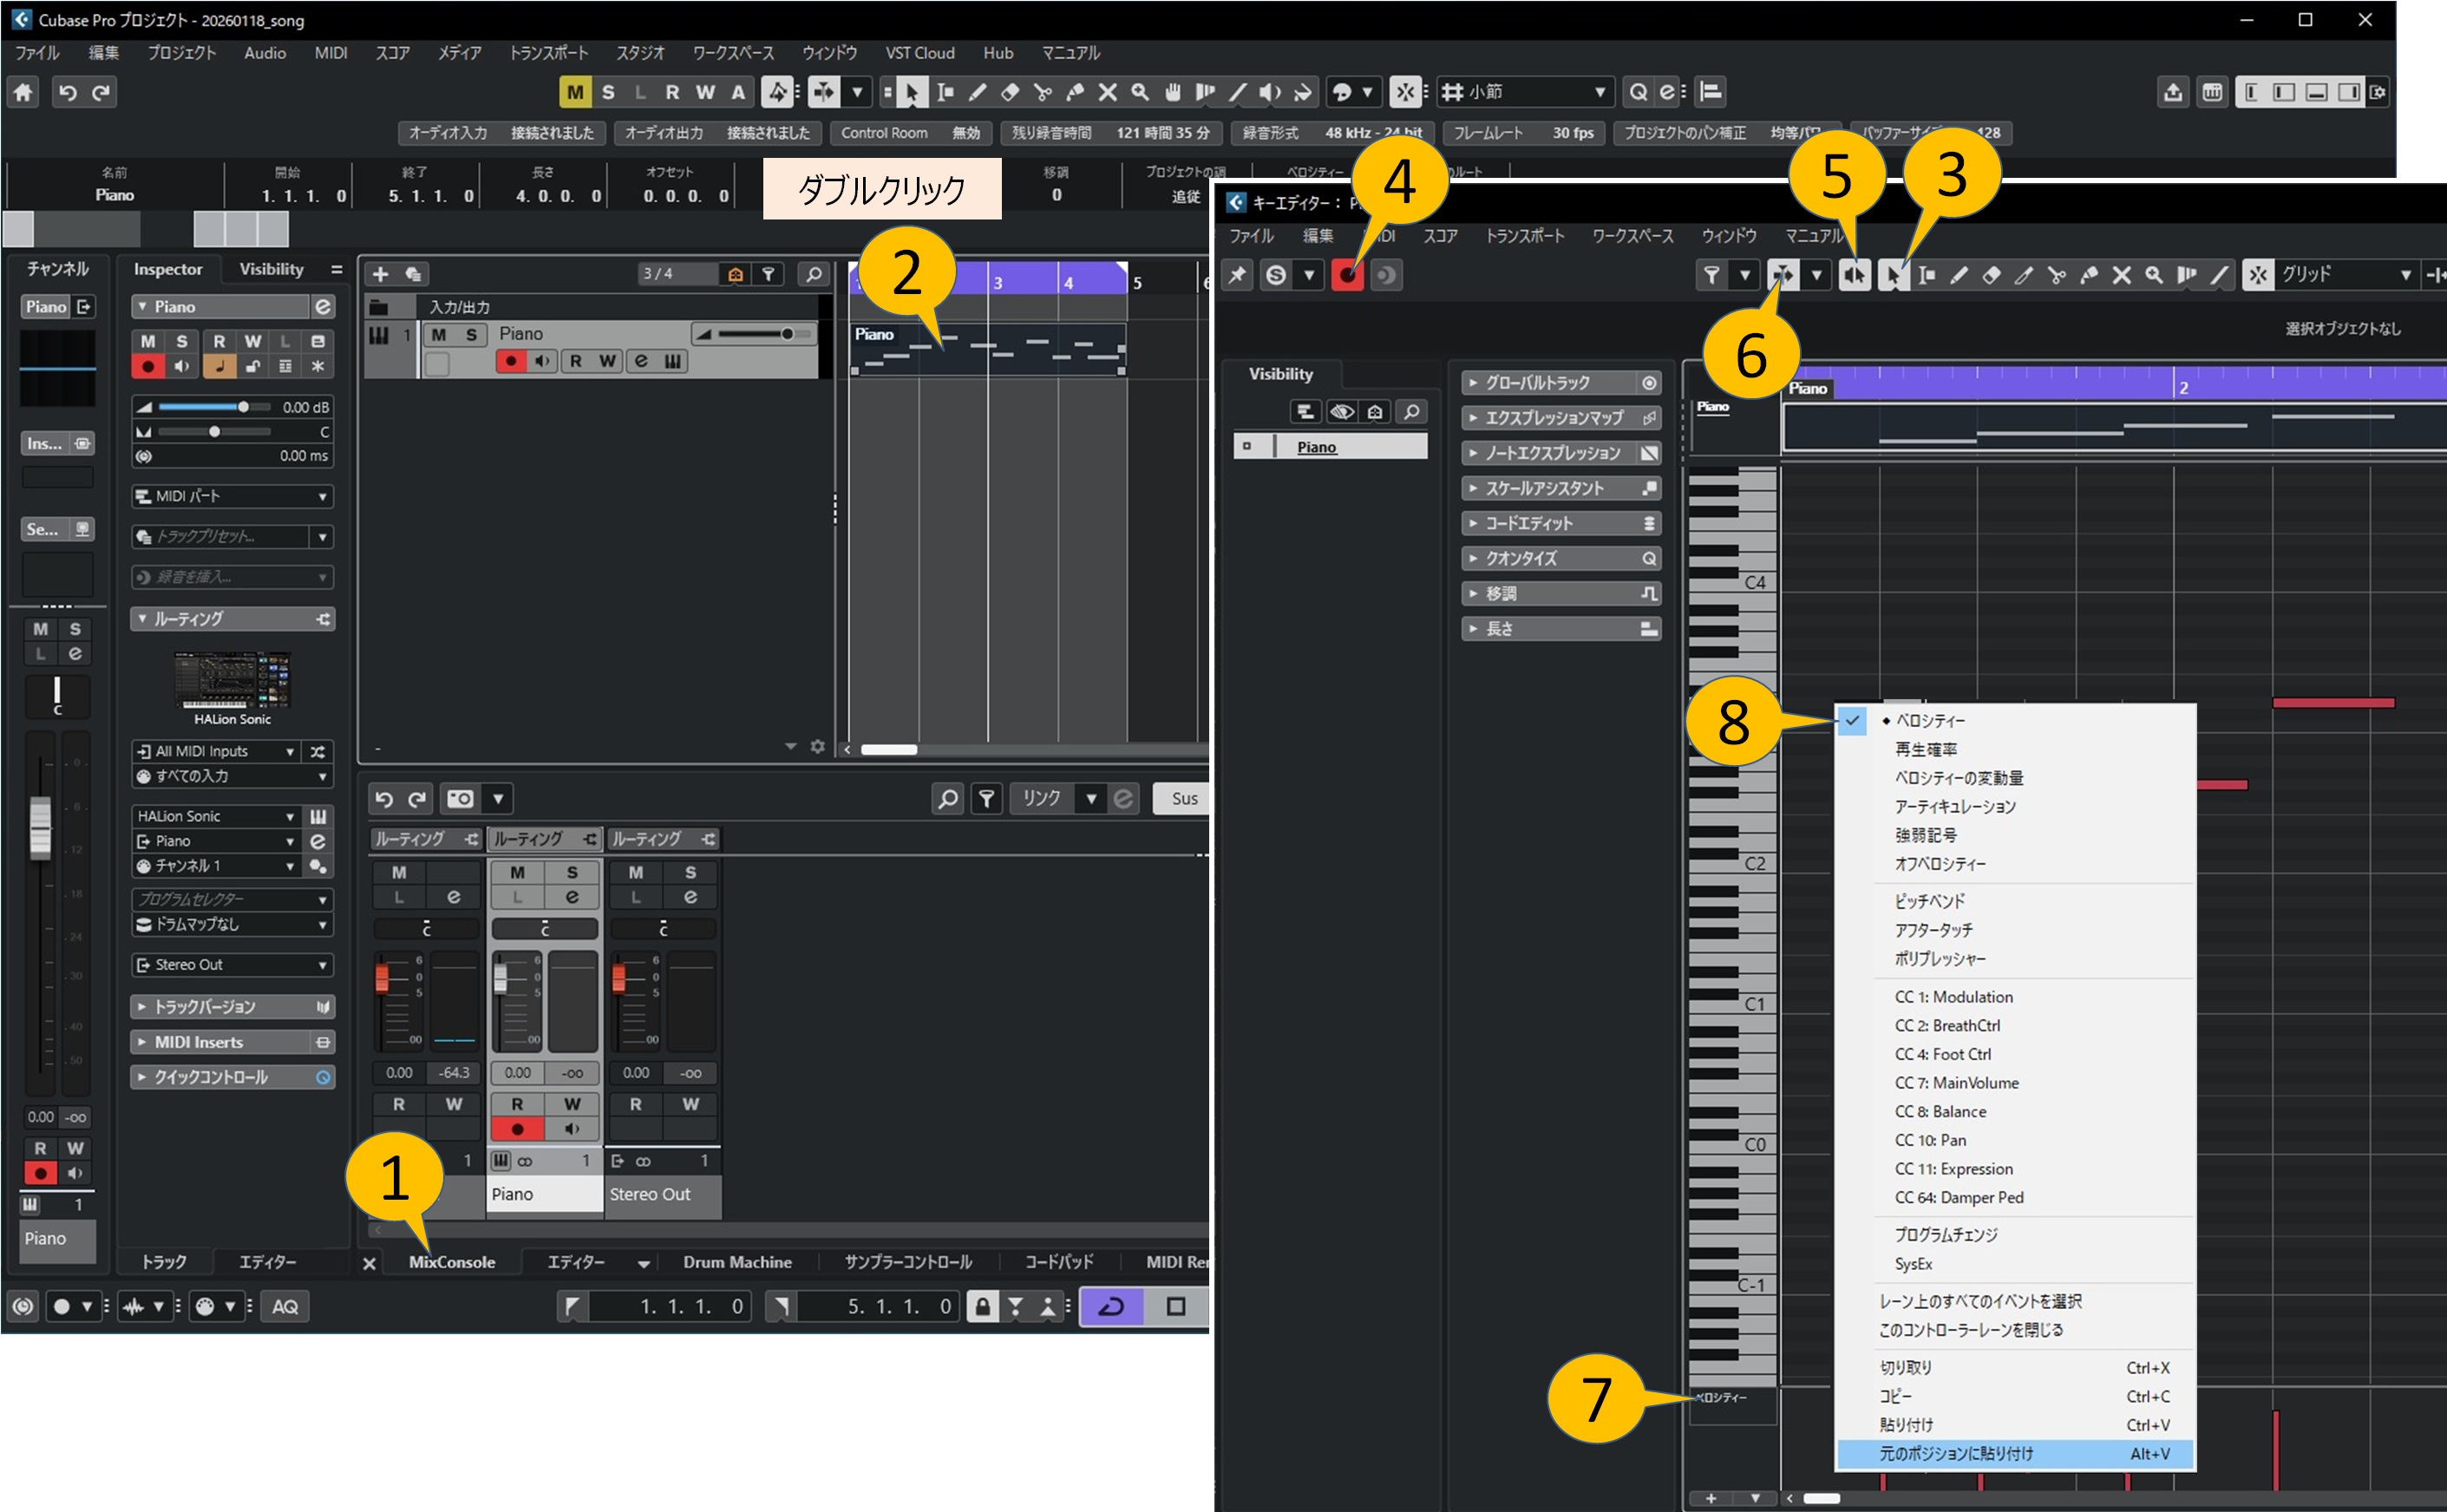Select the Erase tool in main toolbar
Screen dimensions: 2447x1512
1010,93
